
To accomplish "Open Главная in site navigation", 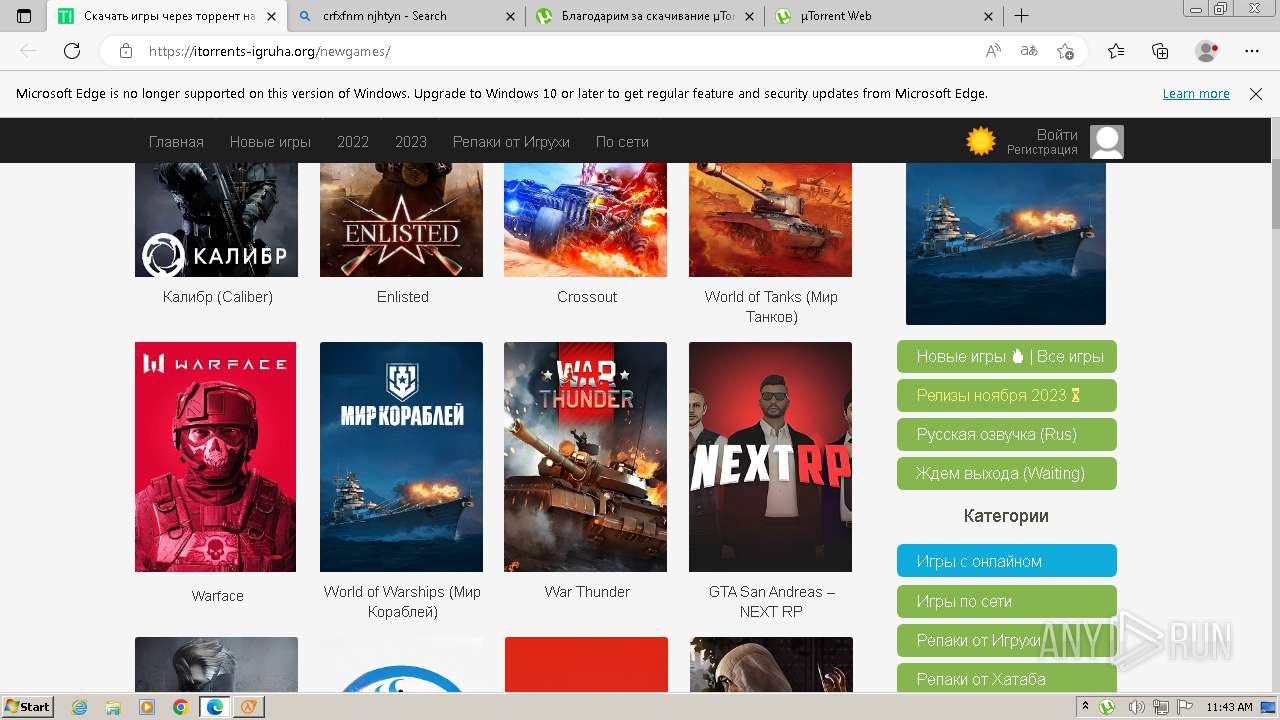I will pyautogui.click(x=176, y=142).
